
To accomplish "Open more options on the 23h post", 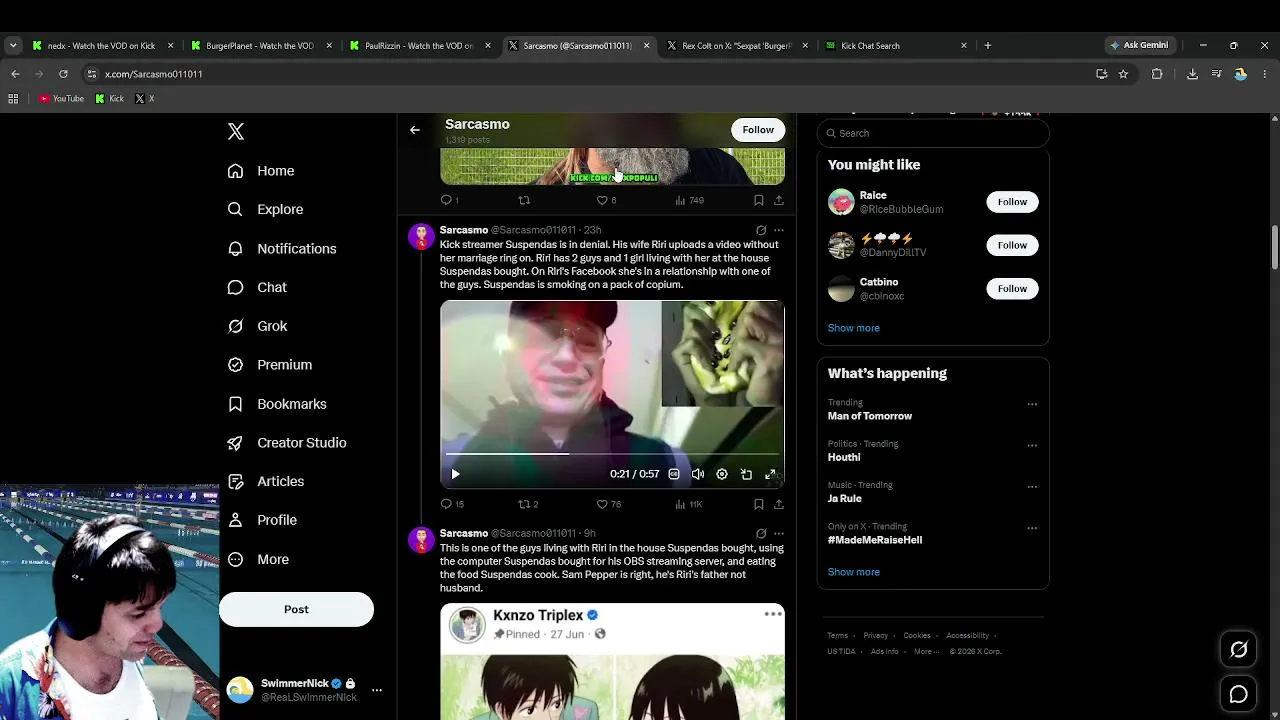I will coord(779,230).
